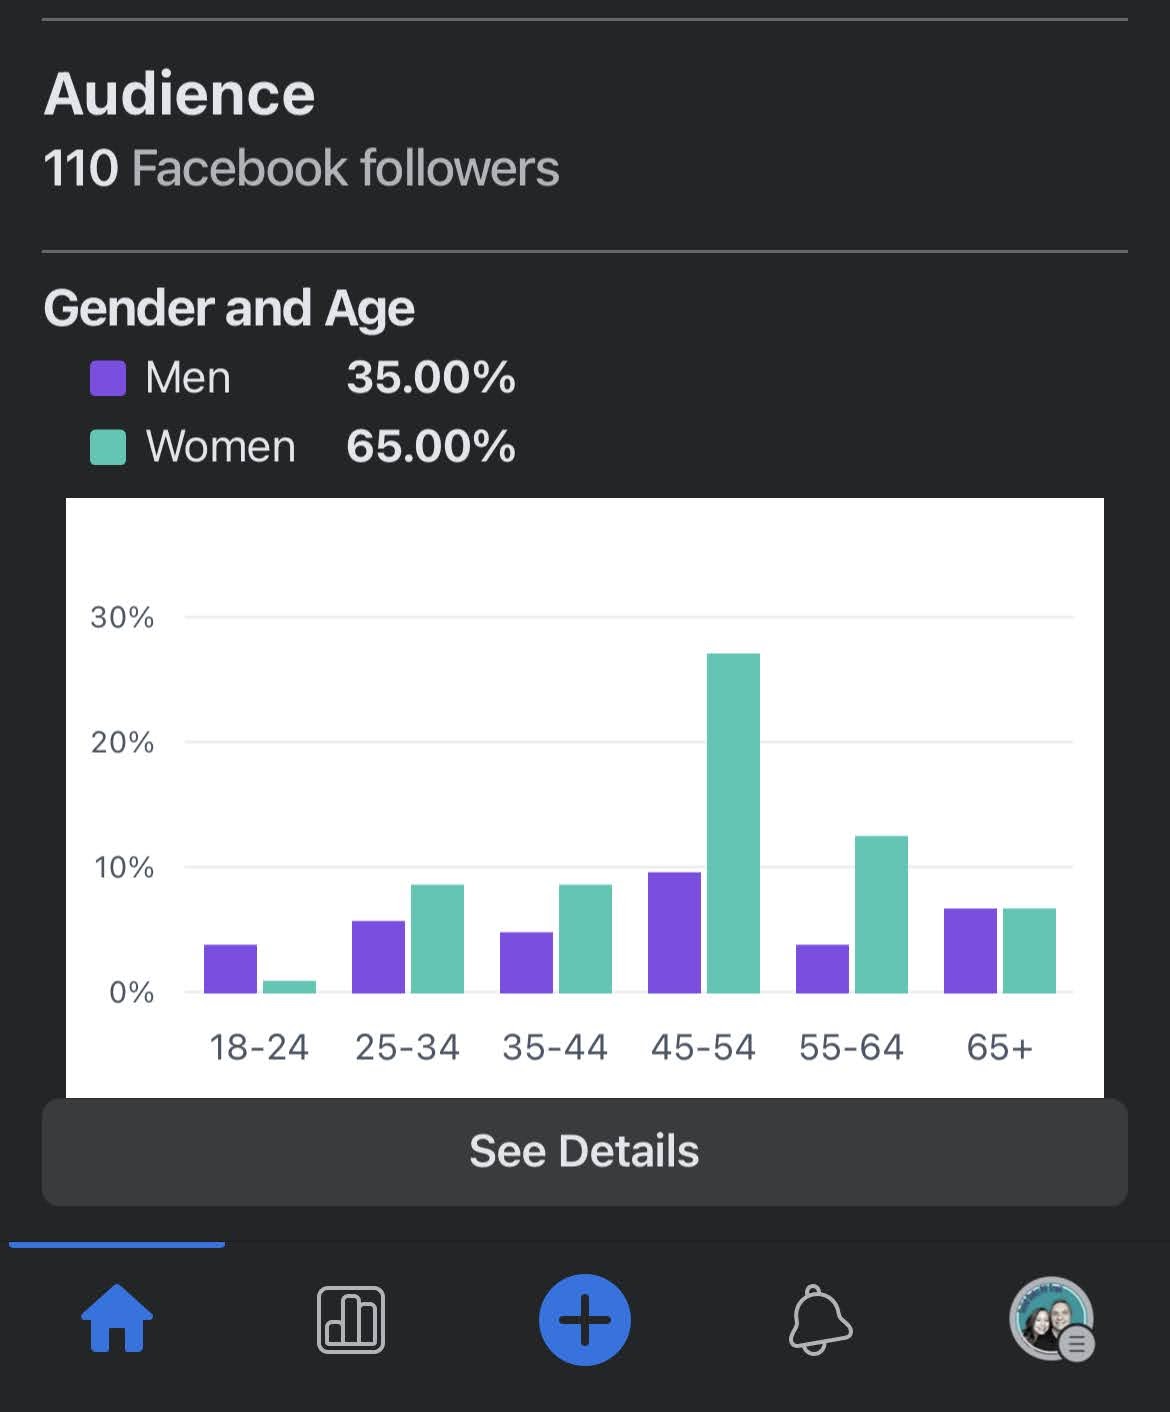The image size is (1170, 1412).
Task: Tap the Women 35-44 teal bar
Action: point(585,938)
